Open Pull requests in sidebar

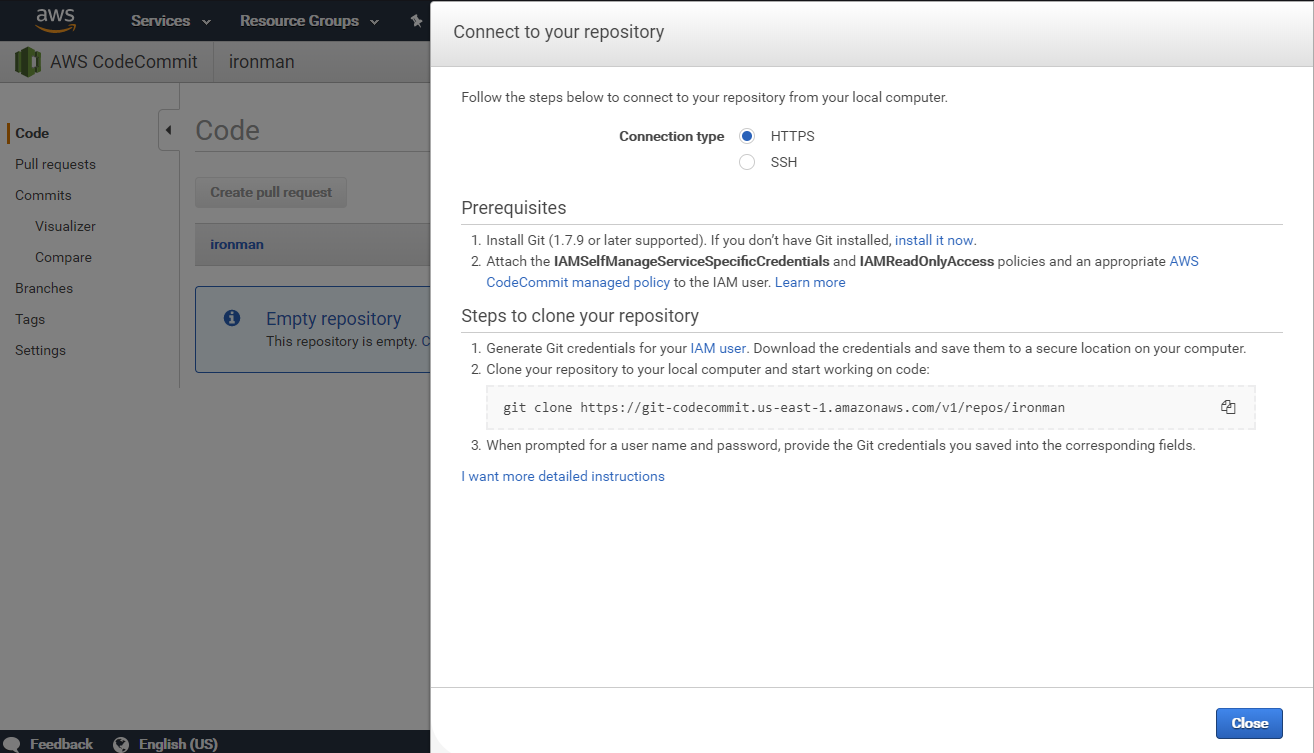point(55,164)
